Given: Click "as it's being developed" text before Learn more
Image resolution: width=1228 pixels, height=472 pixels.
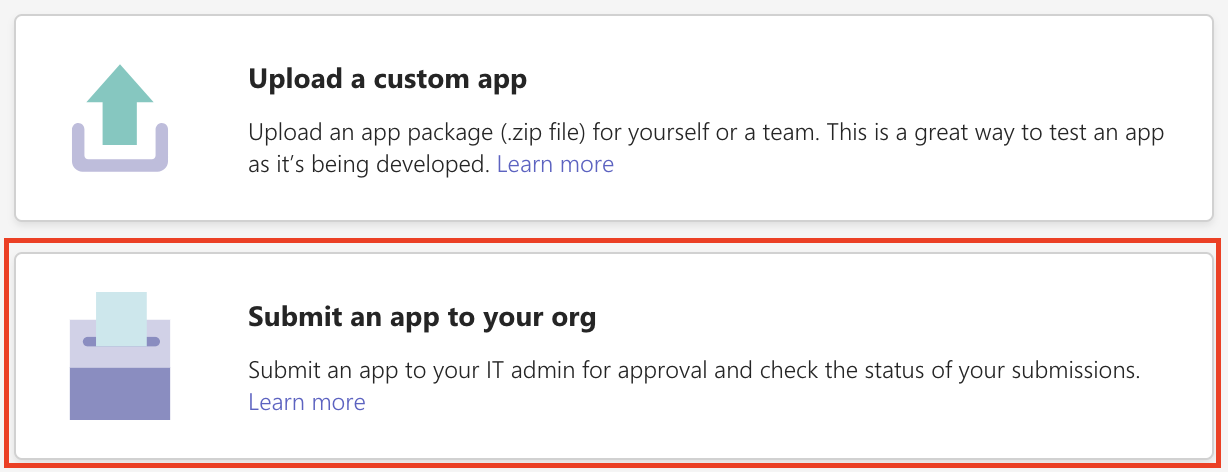Looking at the screenshot, I should click(x=370, y=164).
